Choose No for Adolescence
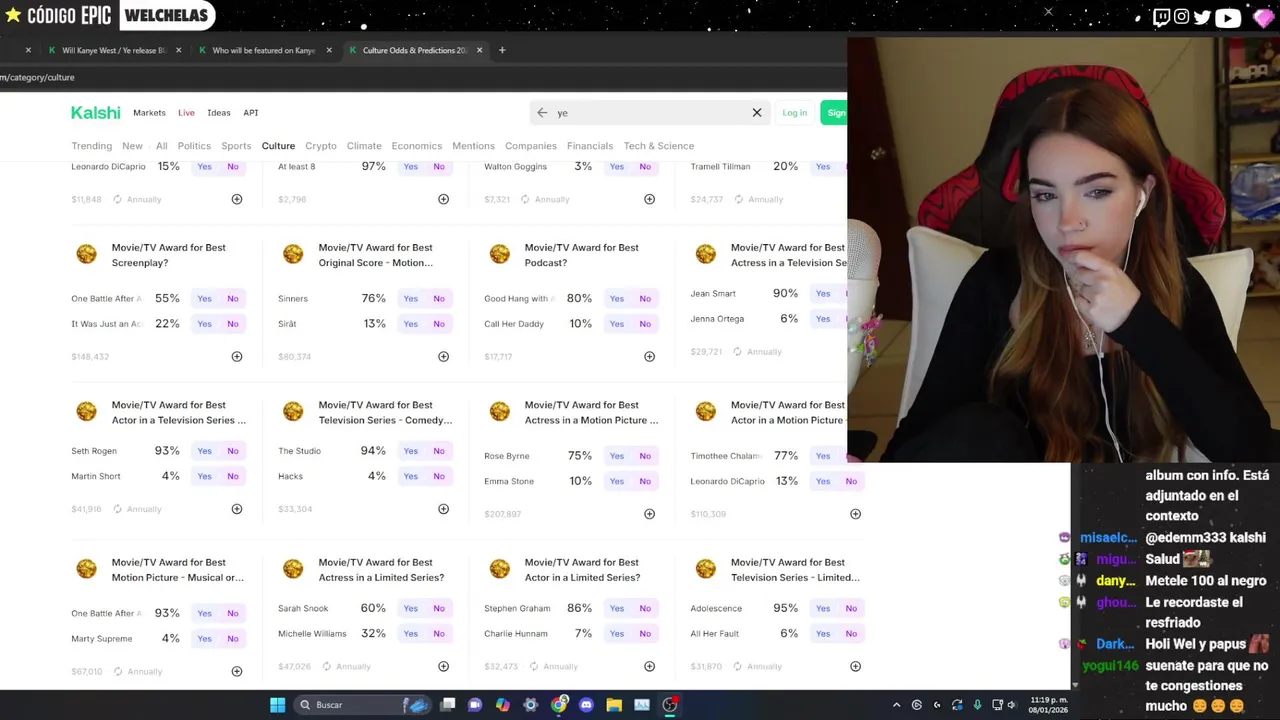Image resolution: width=1280 pixels, height=720 pixels. point(851,608)
